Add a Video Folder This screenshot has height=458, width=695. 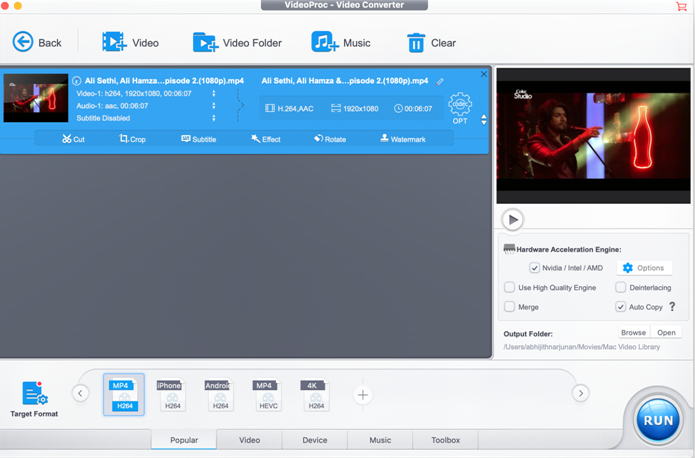pos(205,42)
